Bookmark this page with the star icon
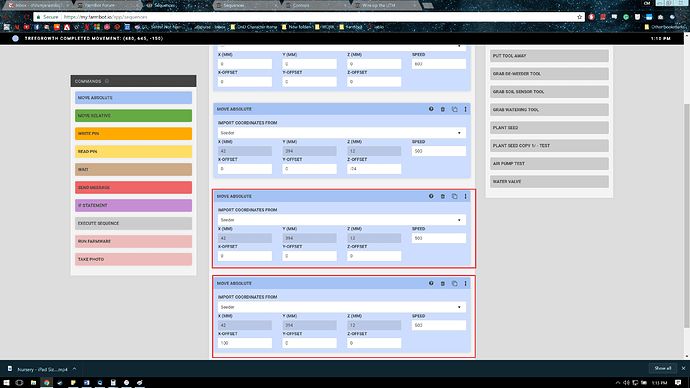690x388 pixels. [x=580, y=17]
